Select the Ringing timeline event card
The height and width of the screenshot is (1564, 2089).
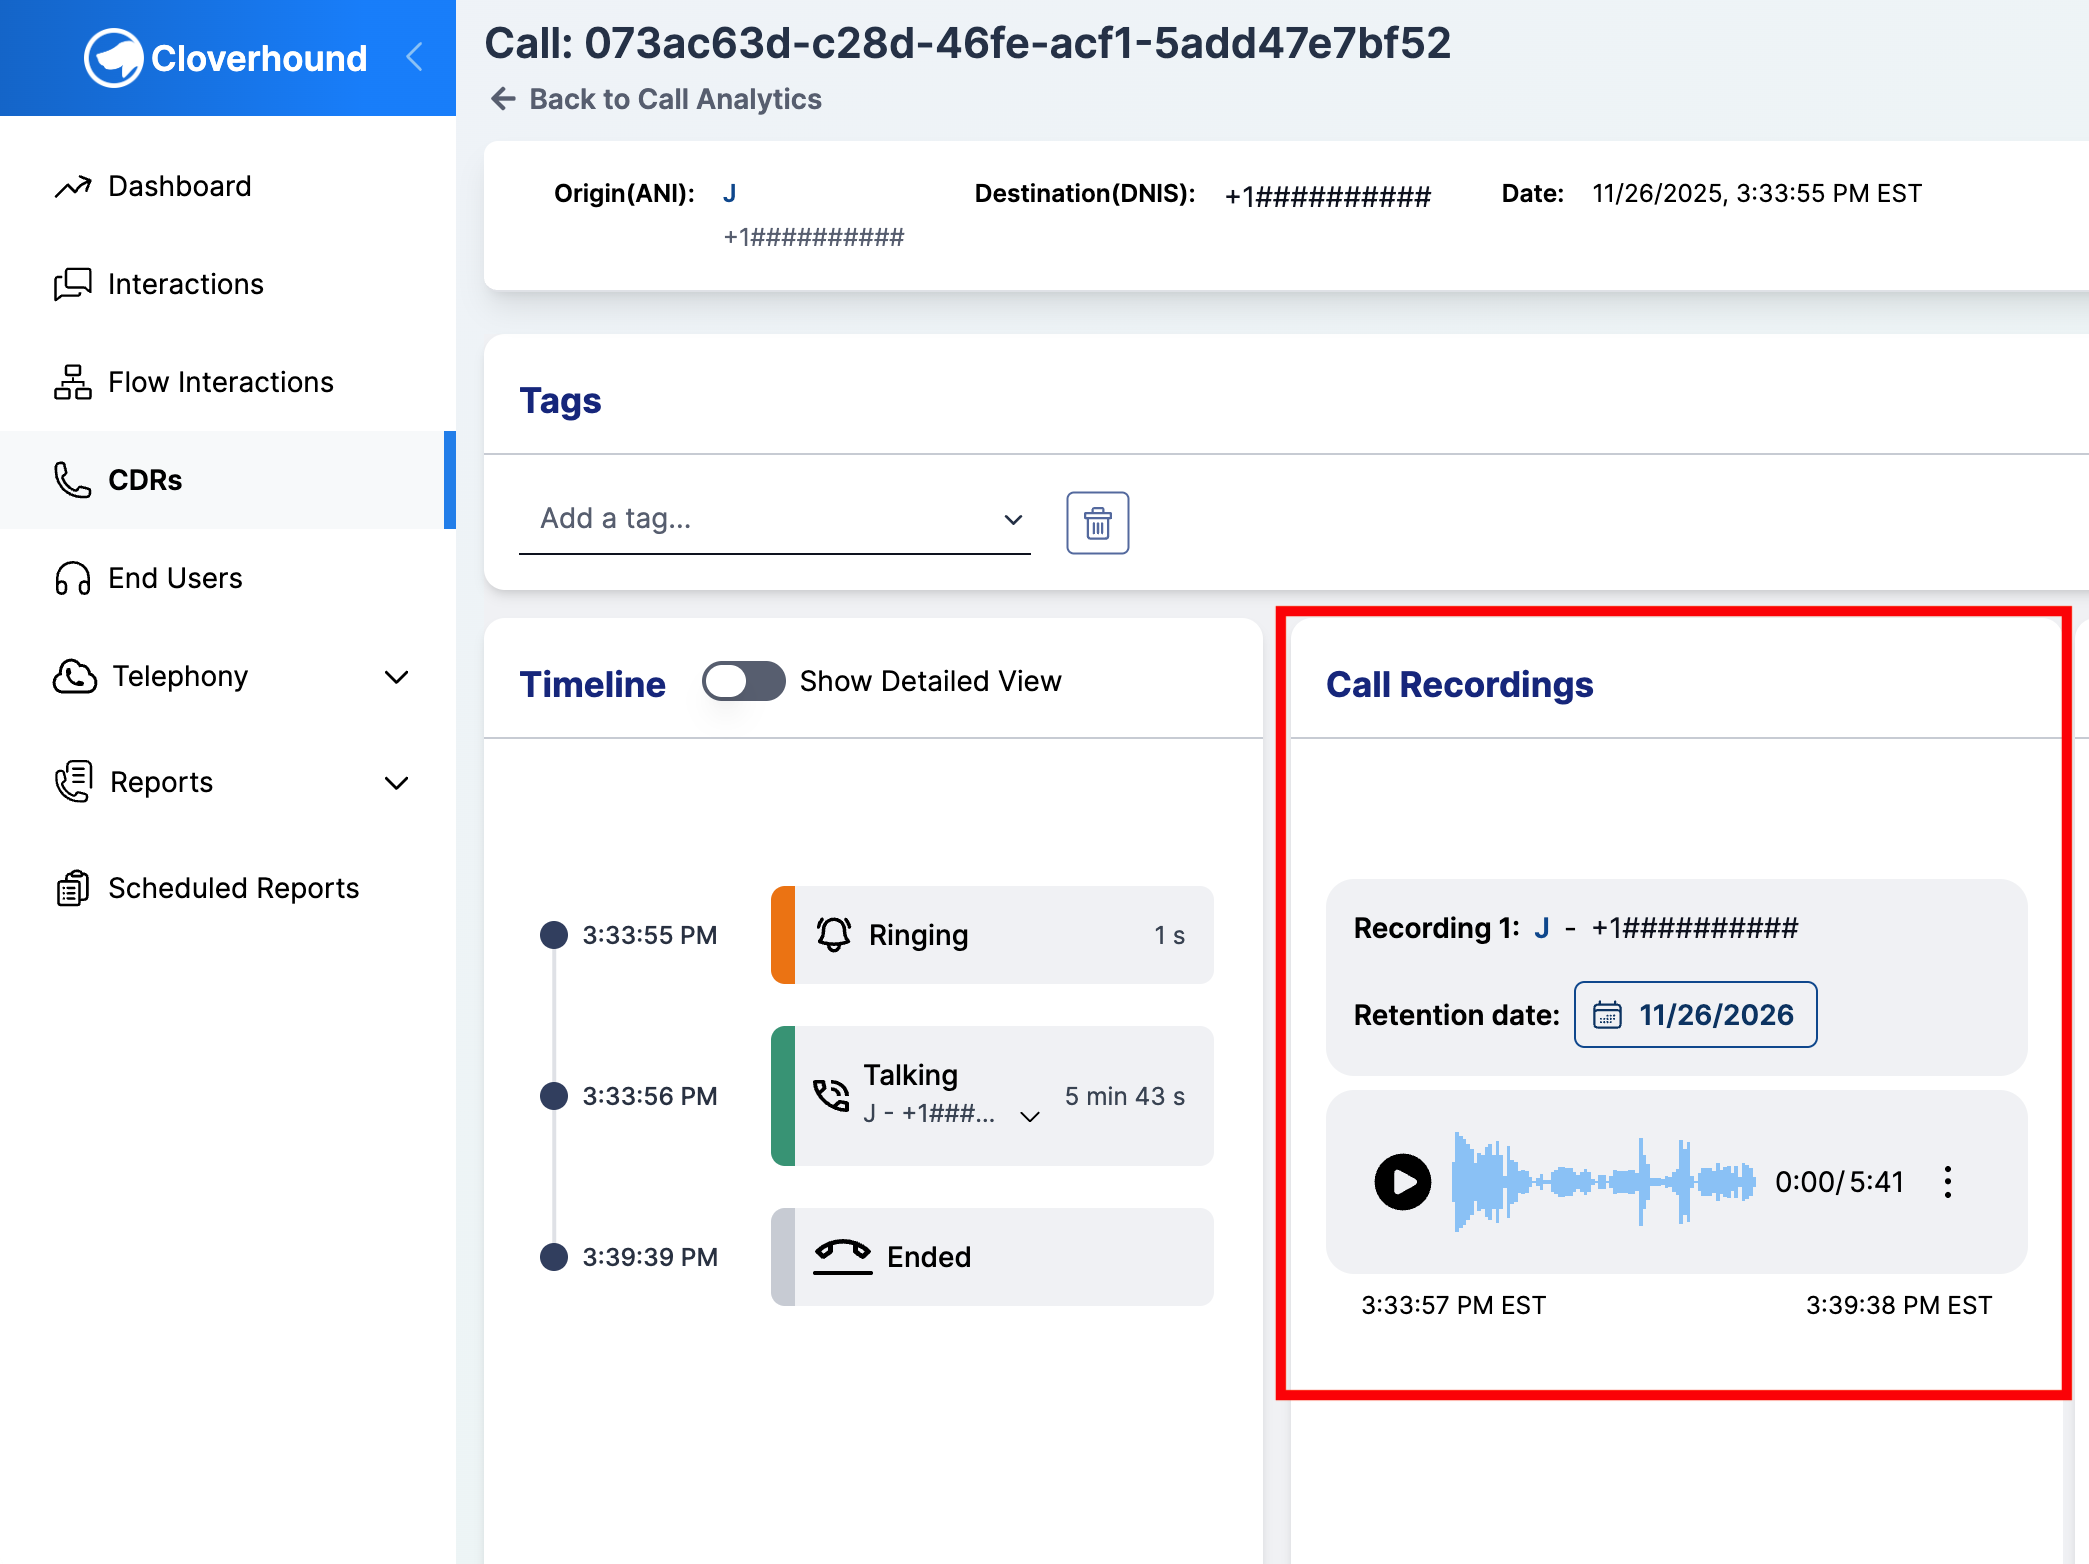click(992, 935)
